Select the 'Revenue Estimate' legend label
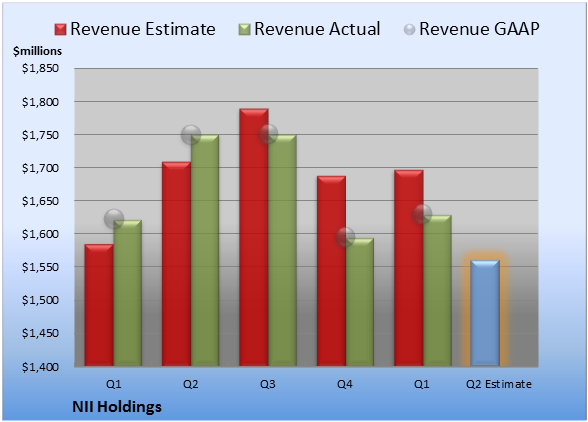This screenshot has width=588, height=422. point(143,29)
